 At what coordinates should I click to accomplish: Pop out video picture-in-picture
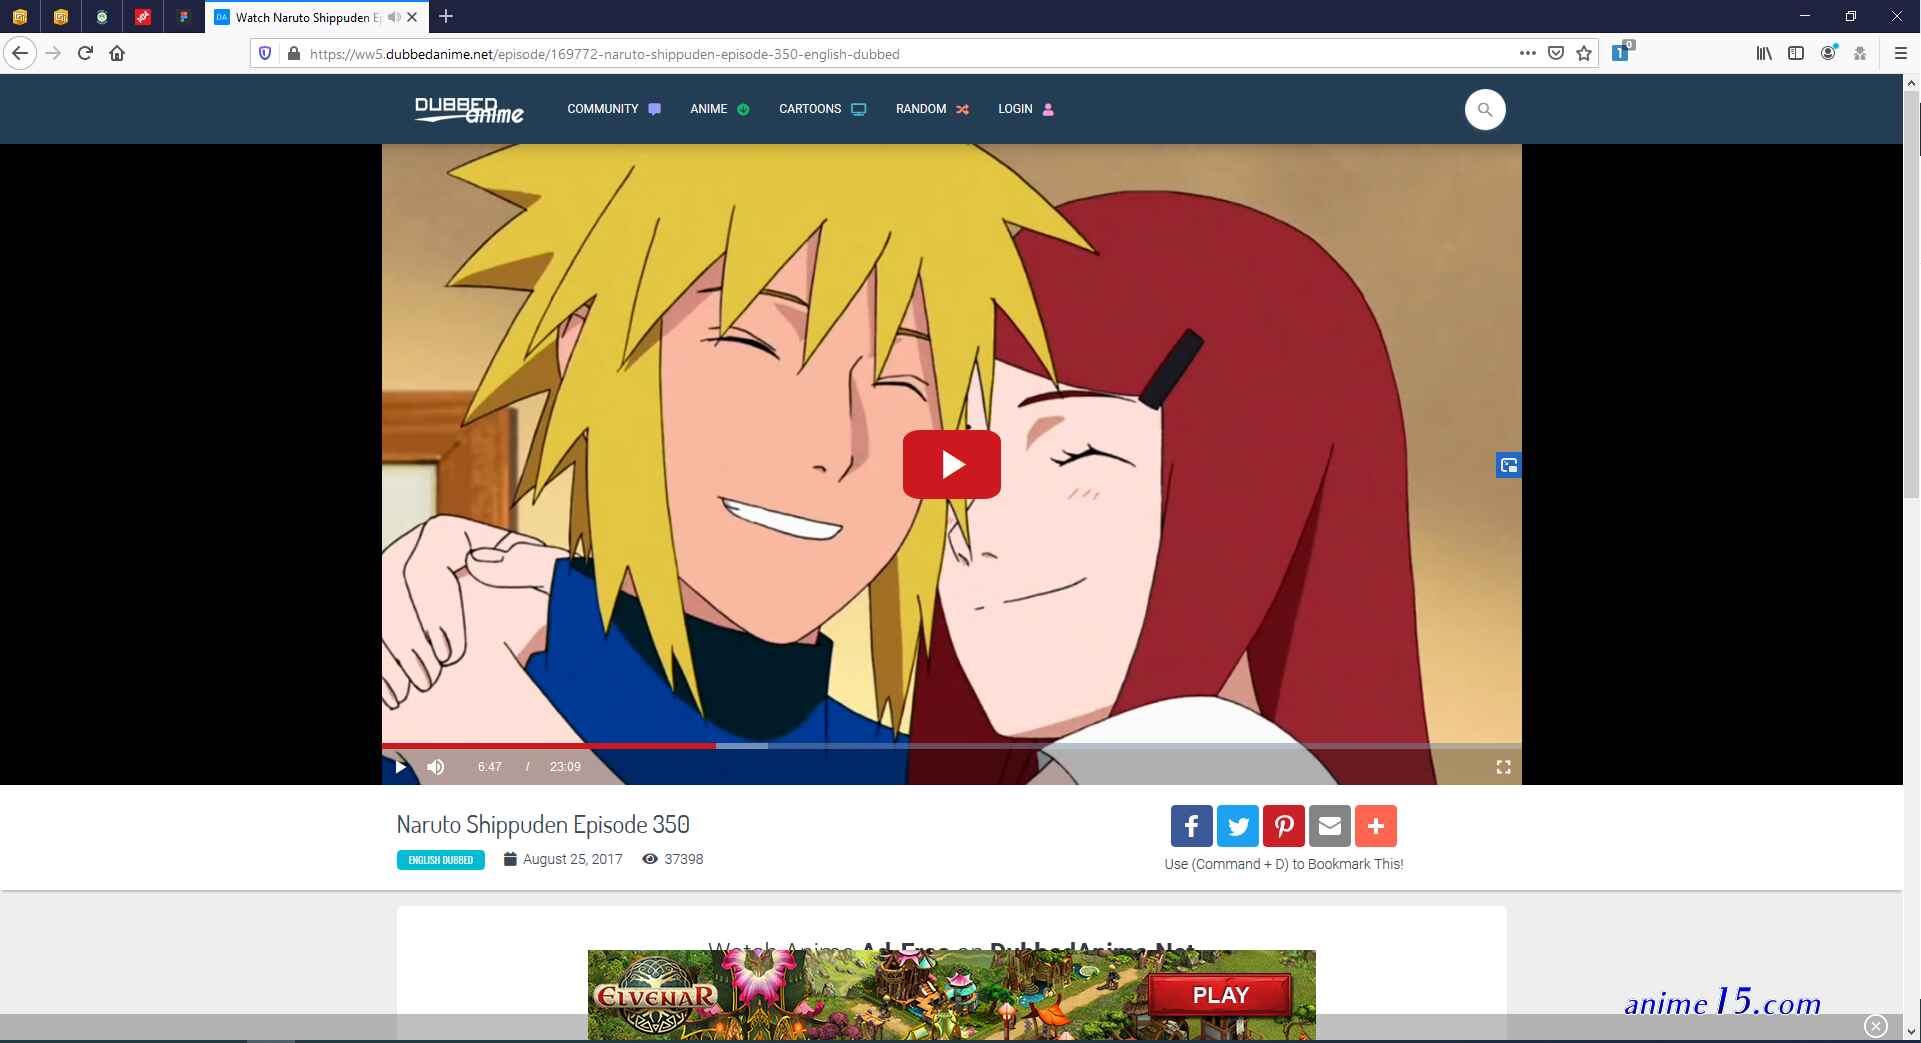(x=1509, y=465)
